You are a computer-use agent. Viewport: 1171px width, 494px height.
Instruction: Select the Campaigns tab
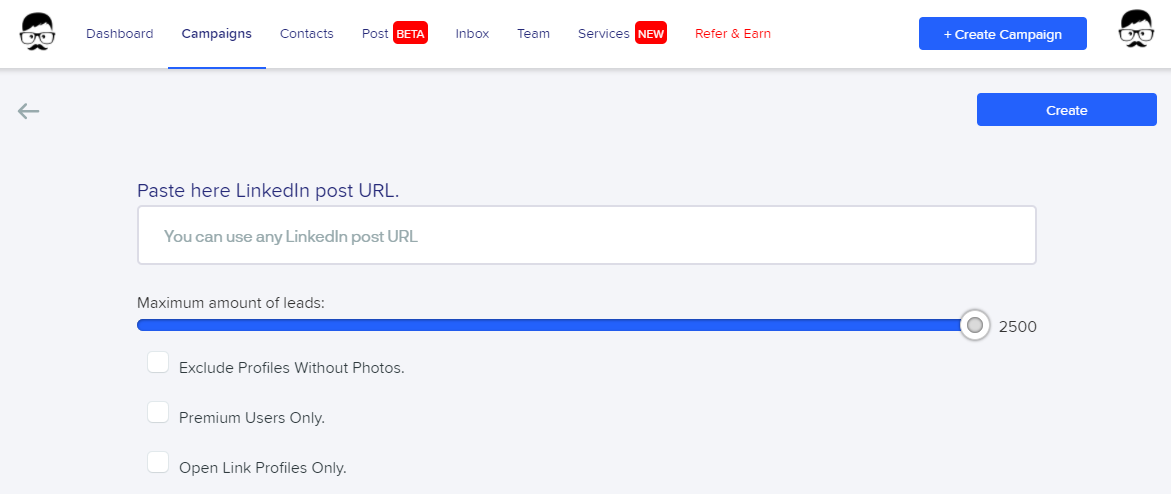coord(217,34)
